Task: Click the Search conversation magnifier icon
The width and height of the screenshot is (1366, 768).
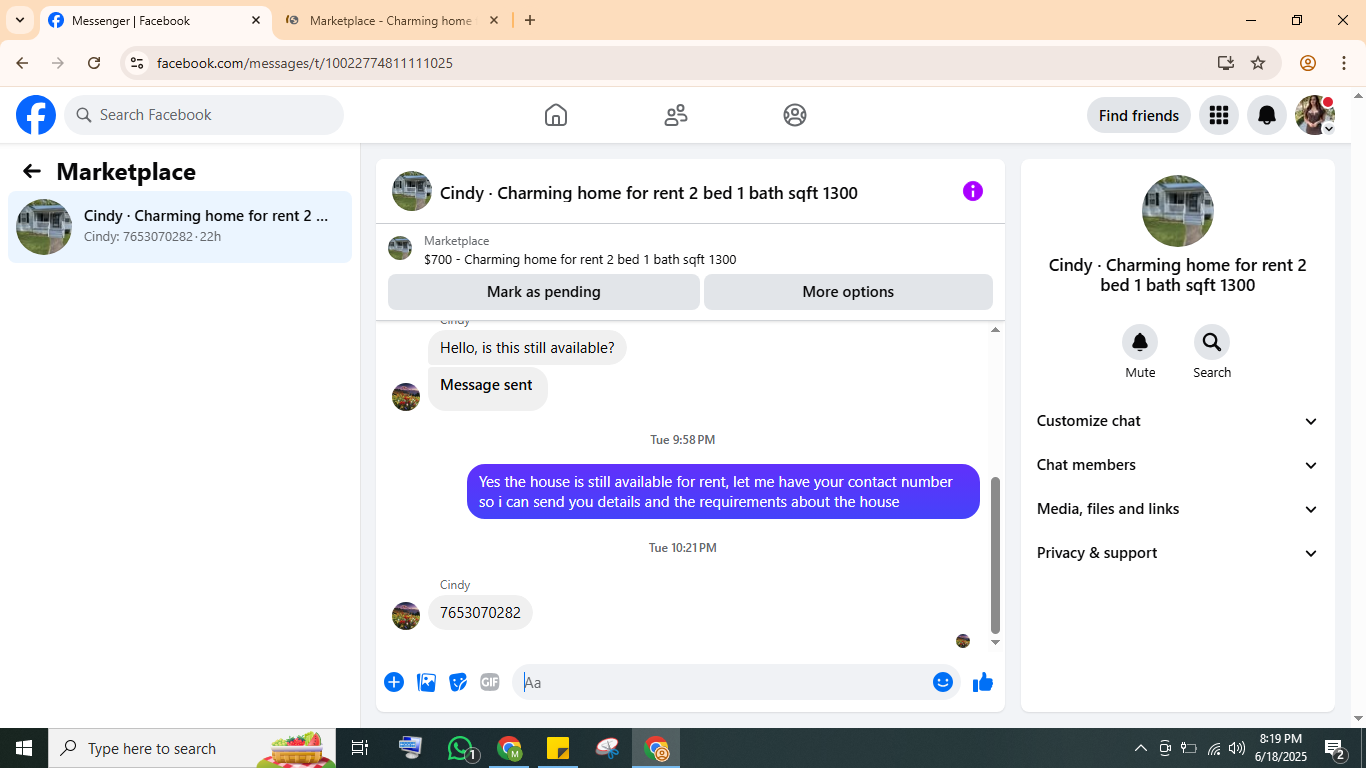Action: (x=1212, y=342)
